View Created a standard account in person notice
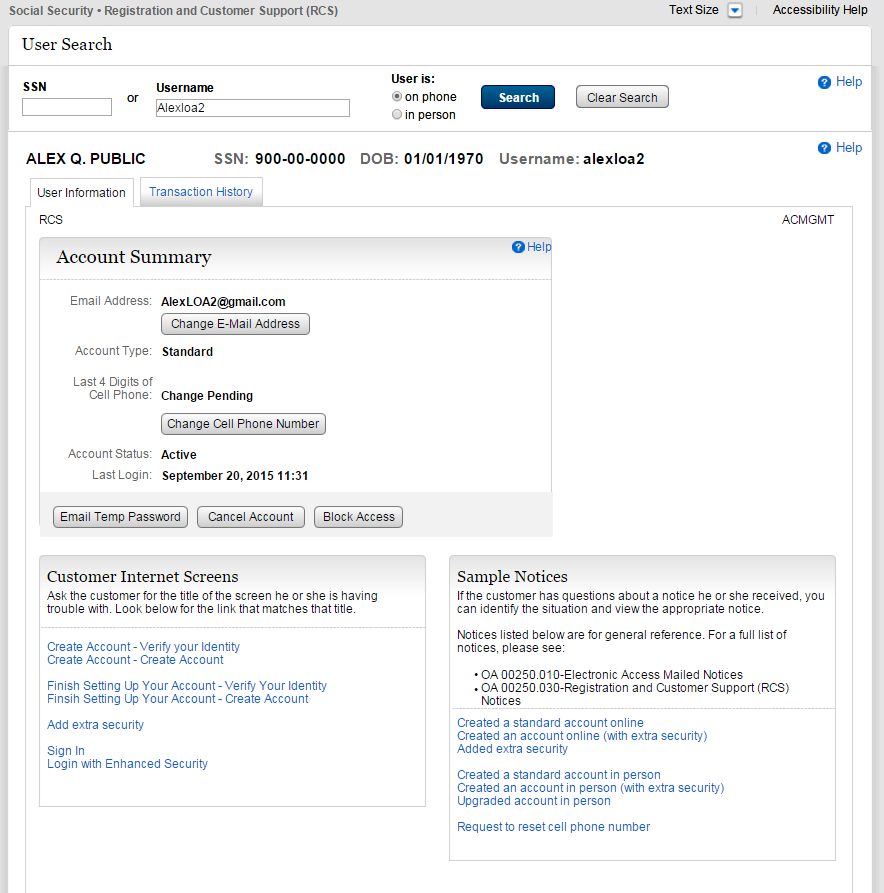The image size is (884, 893). pyautogui.click(x=559, y=775)
